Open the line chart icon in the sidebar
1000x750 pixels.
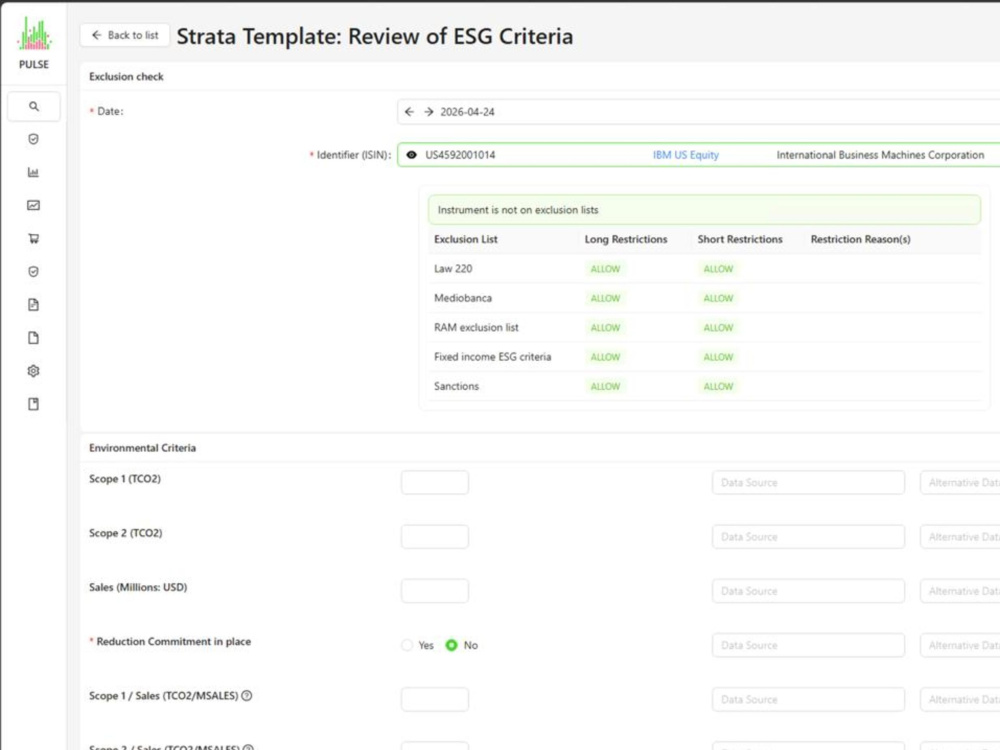pyautogui.click(x=34, y=205)
